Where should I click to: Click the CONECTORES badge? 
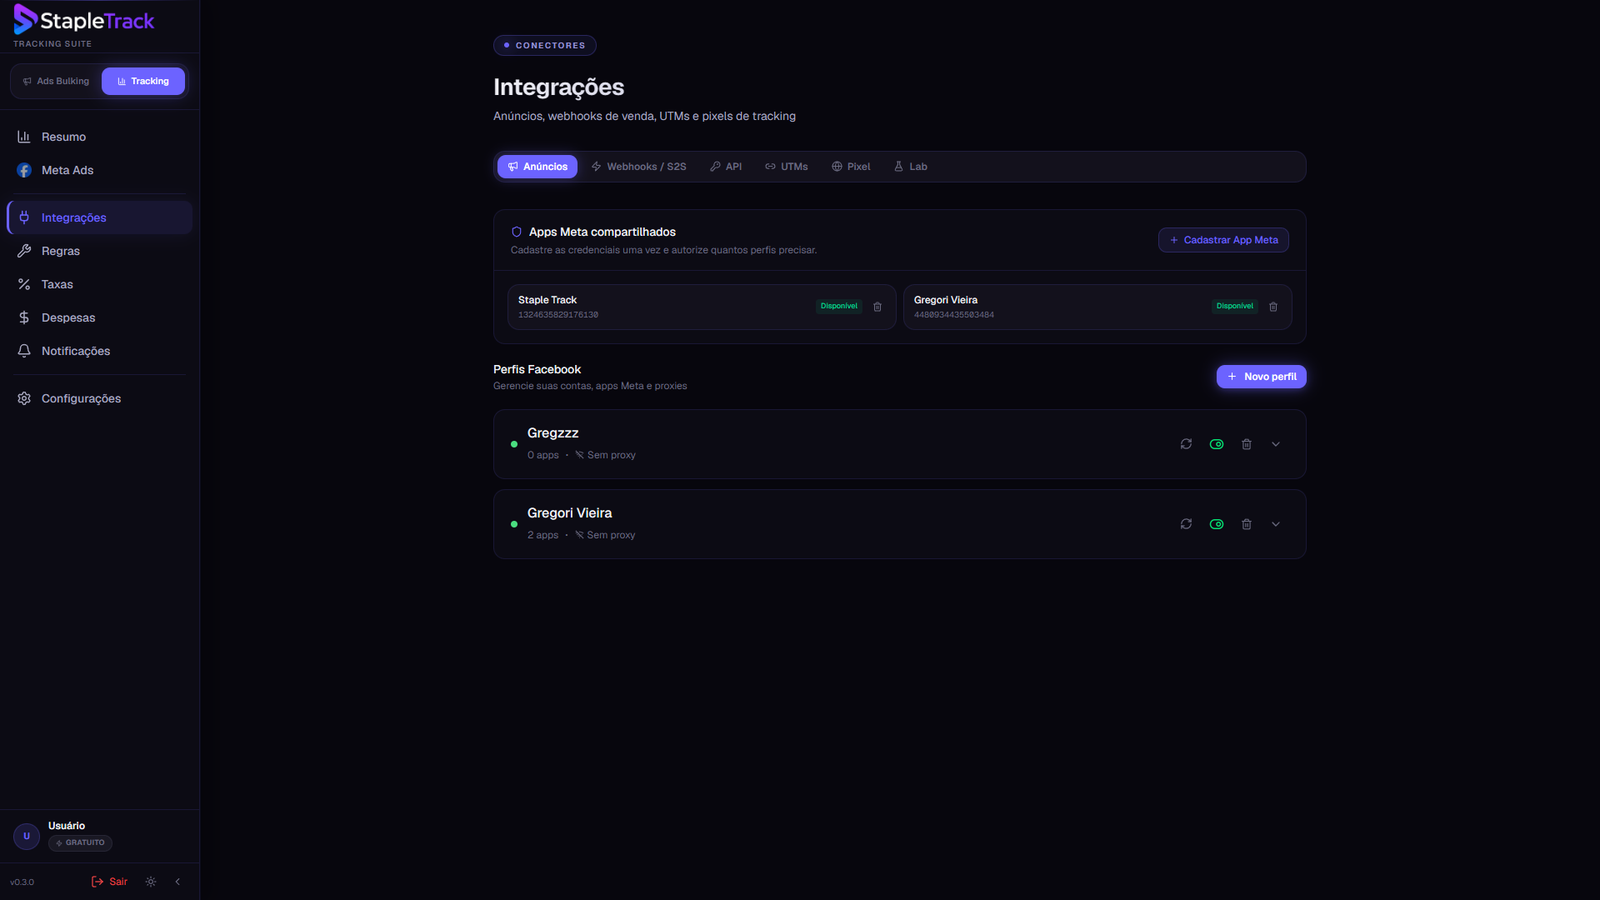(545, 45)
